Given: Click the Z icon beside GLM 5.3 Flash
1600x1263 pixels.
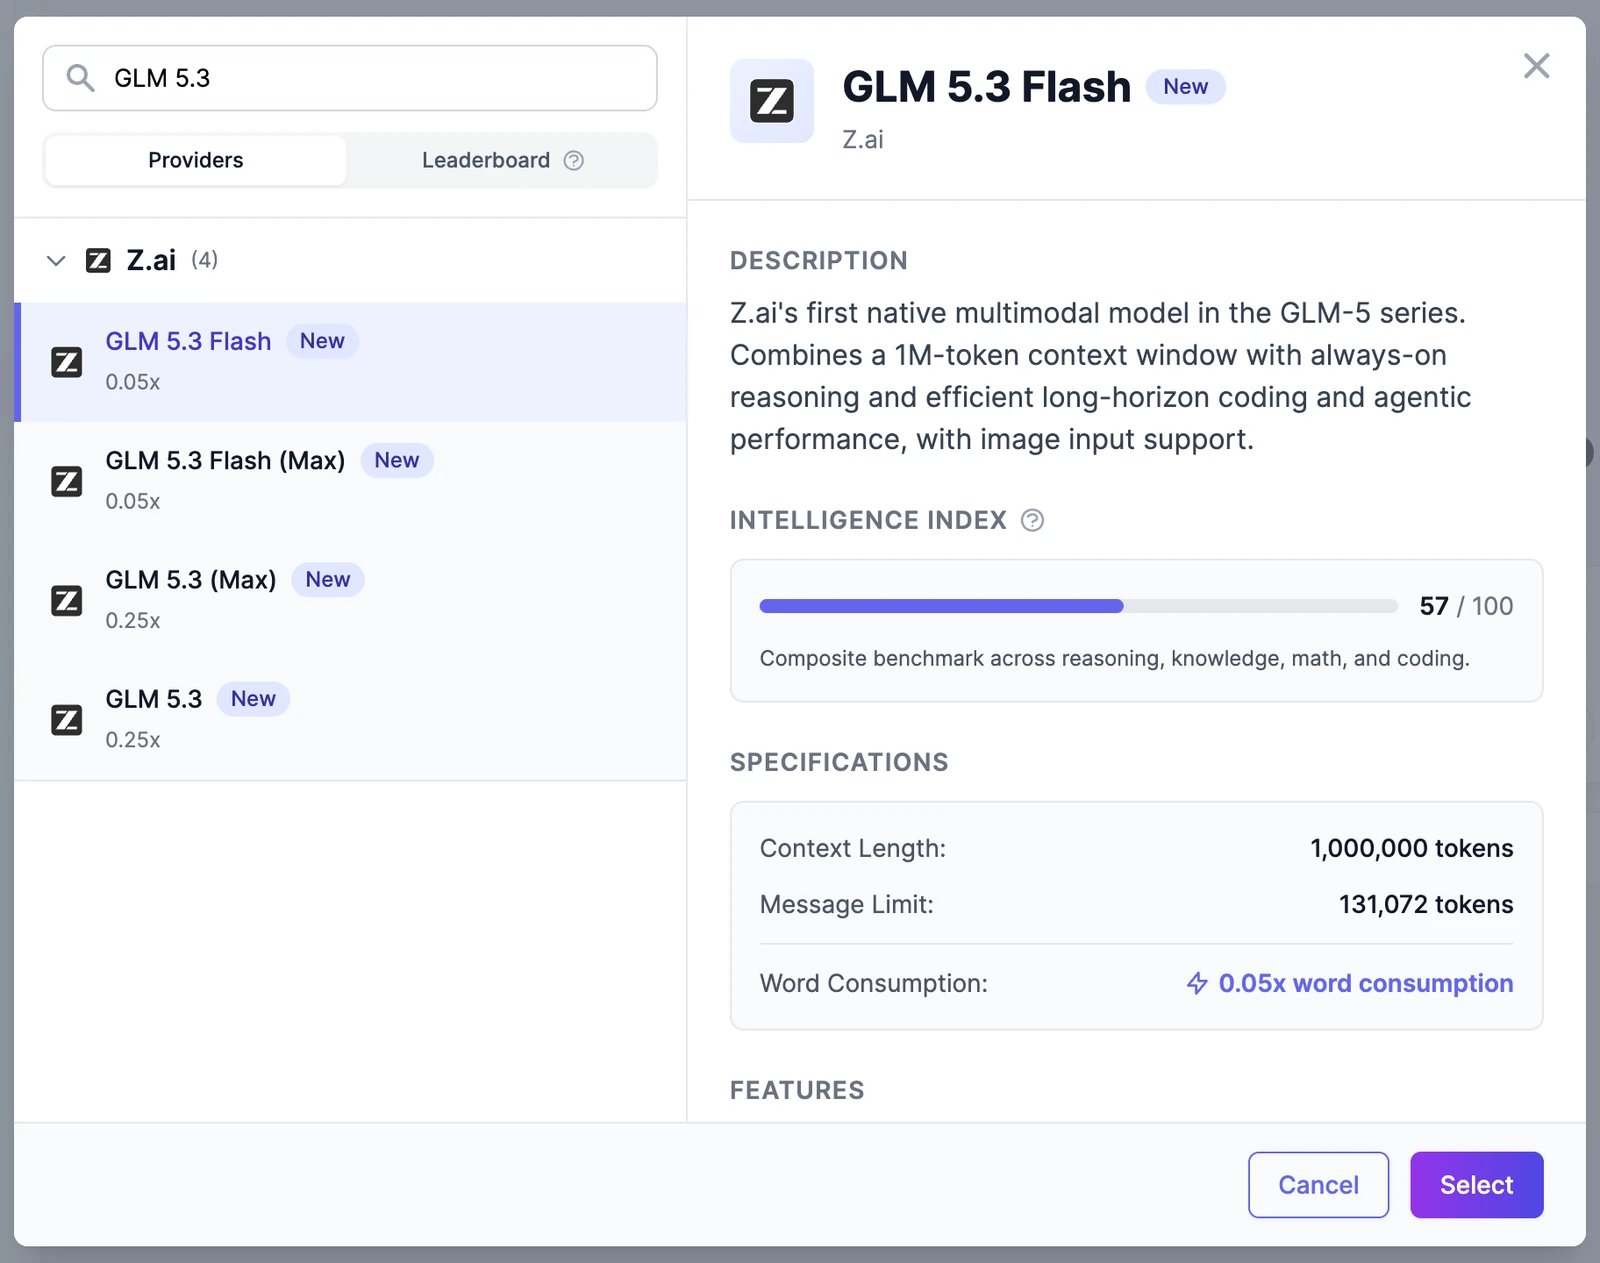Looking at the screenshot, I should tap(67, 362).
